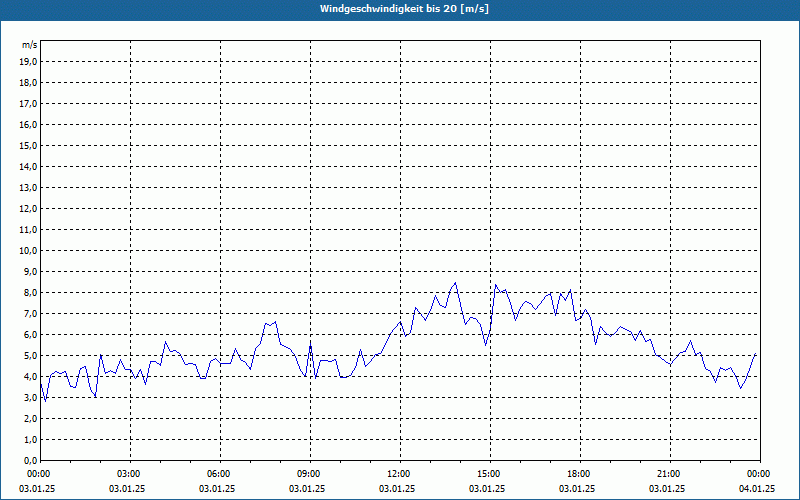
Task: Pick the '7,0' y-axis label
Action: tap(31, 314)
